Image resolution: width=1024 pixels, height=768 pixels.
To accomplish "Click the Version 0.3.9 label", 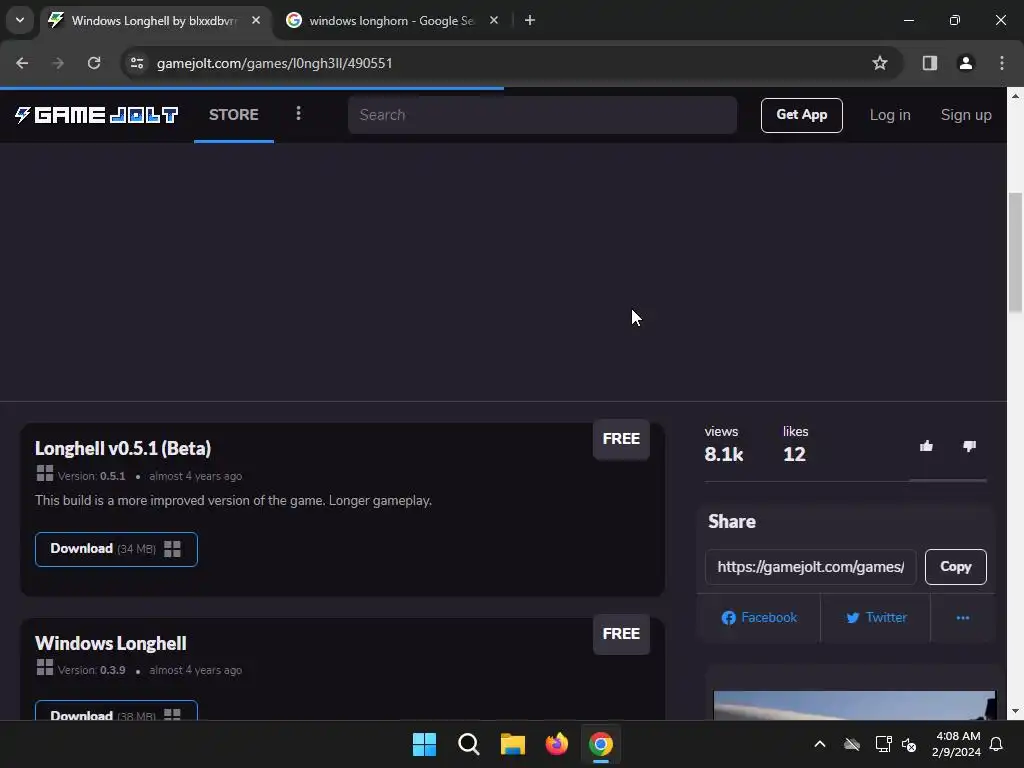I will (91, 670).
